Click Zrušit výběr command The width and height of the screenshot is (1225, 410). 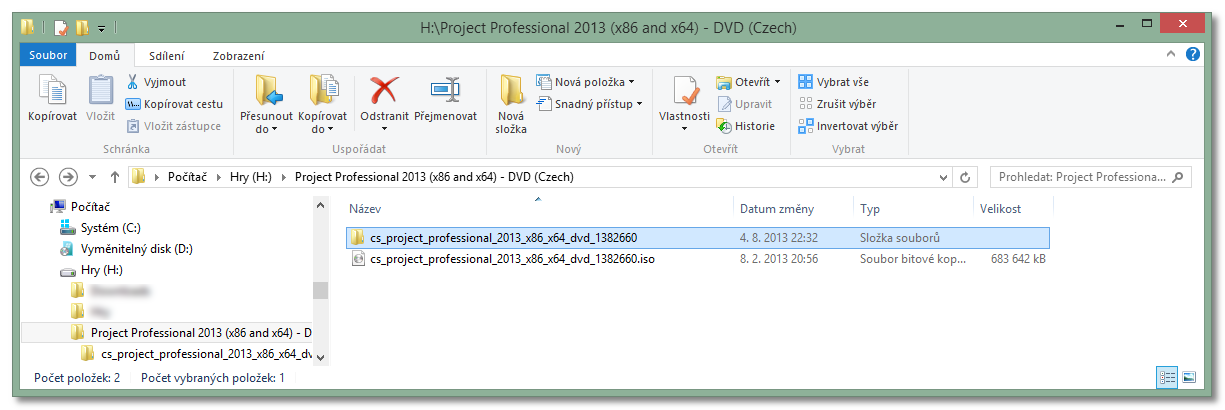pyautogui.click(x=838, y=104)
